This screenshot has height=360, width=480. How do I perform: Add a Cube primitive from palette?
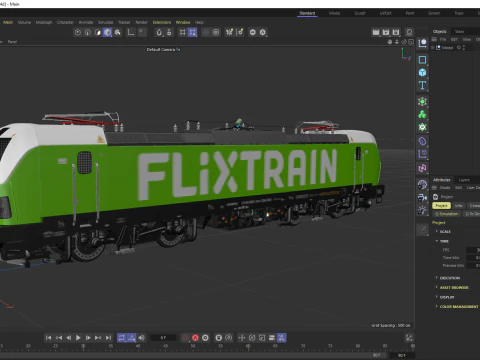422,72
